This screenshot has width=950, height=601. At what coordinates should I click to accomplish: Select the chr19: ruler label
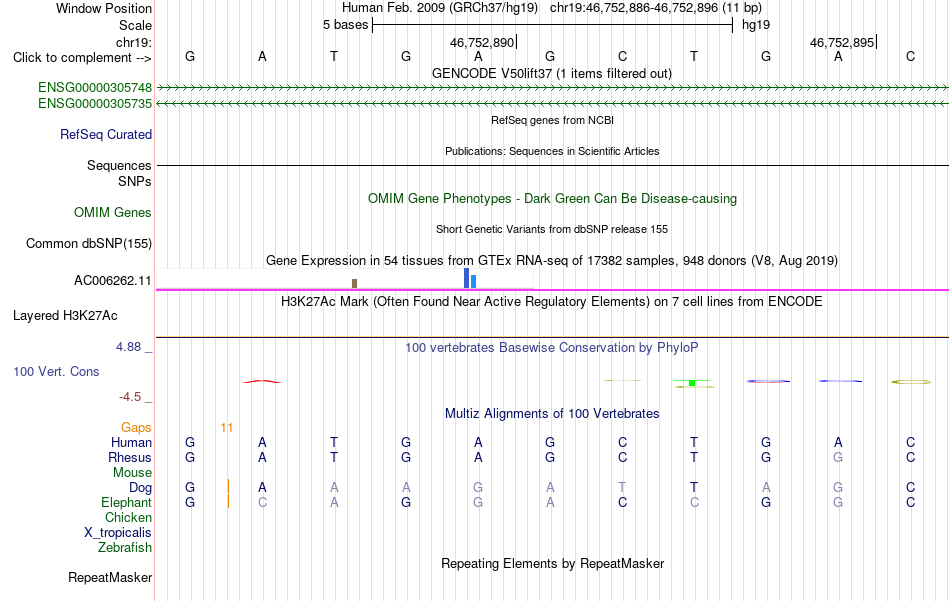click(134, 42)
